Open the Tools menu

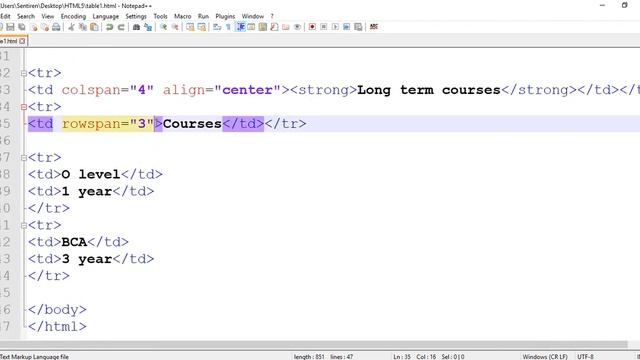pos(160,16)
